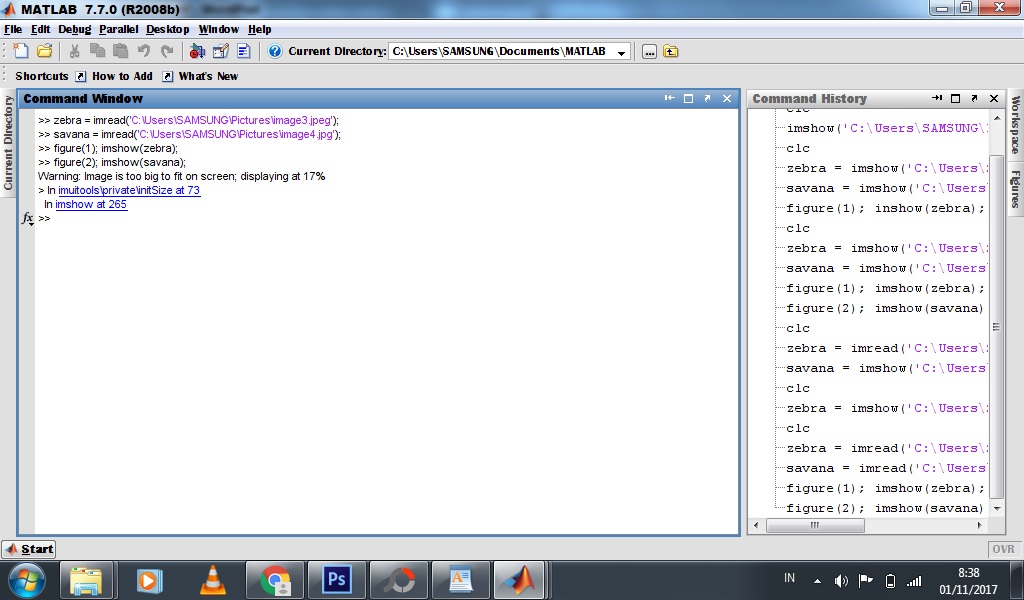1024x600 pixels.
Task: Click the New M-File toolbar icon
Action: coord(21,51)
